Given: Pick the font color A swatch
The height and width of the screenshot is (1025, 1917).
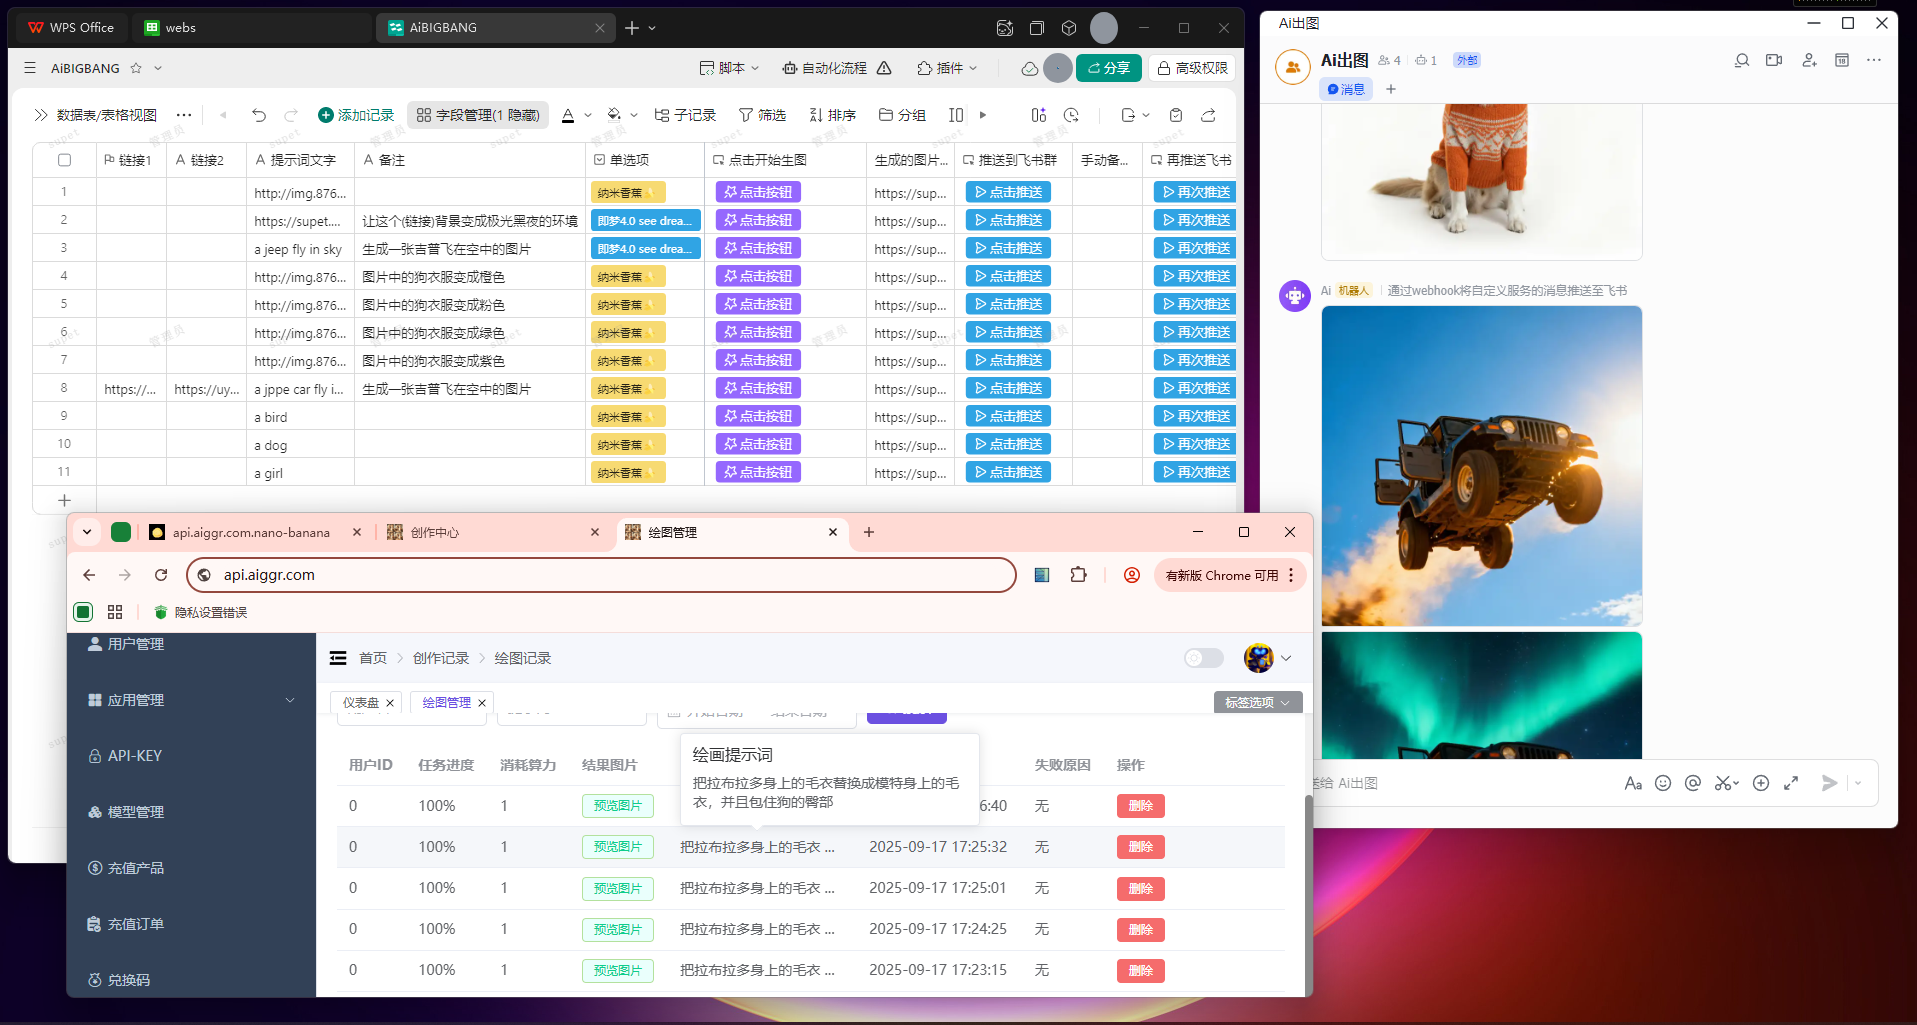Looking at the screenshot, I should [x=568, y=115].
